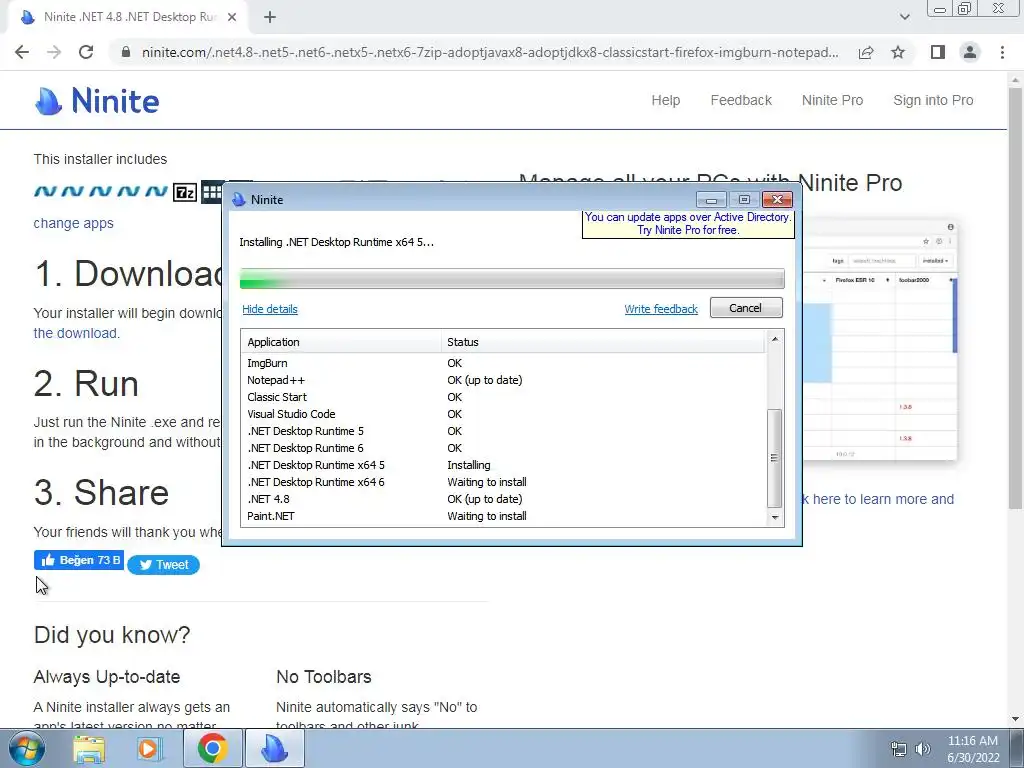Open Chrome tab search dropdown
Image resolution: width=1024 pixels, height=768 pixels.
[x=904, y=17]
